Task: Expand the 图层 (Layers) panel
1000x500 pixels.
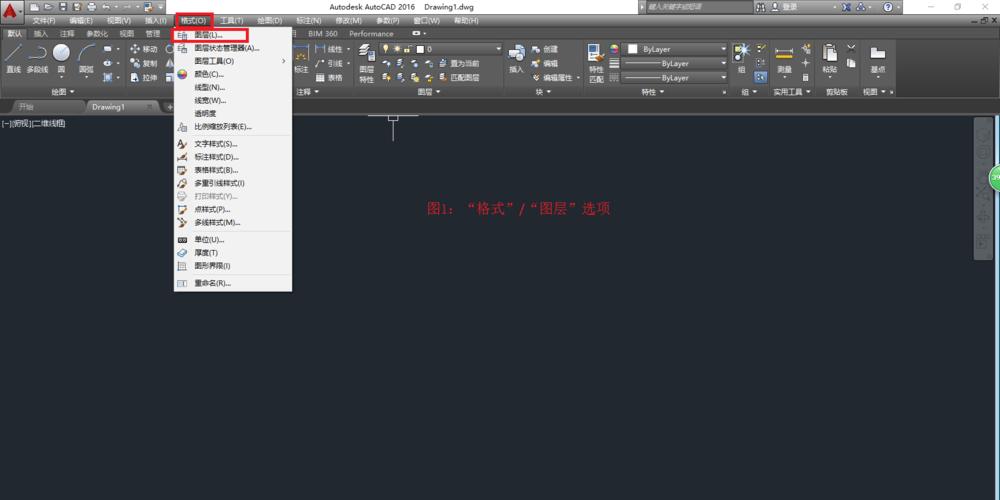Action: (x=429, y=92)
